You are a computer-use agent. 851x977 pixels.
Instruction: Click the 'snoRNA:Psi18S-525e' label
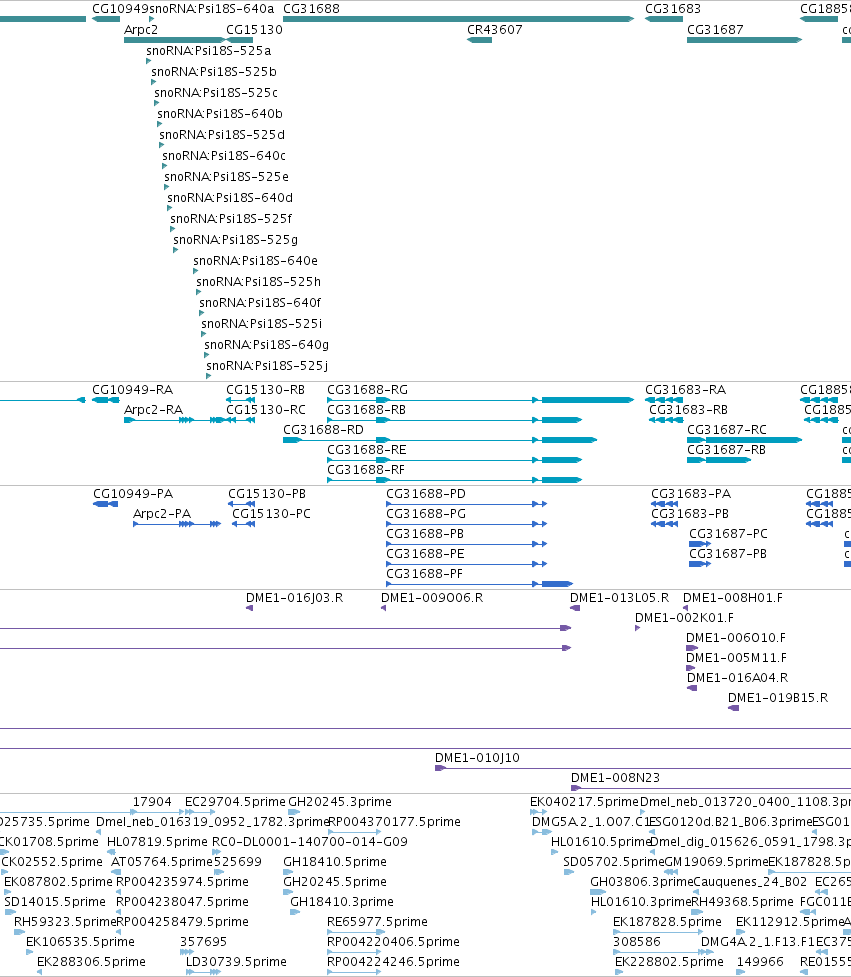[x=227, y=176]
